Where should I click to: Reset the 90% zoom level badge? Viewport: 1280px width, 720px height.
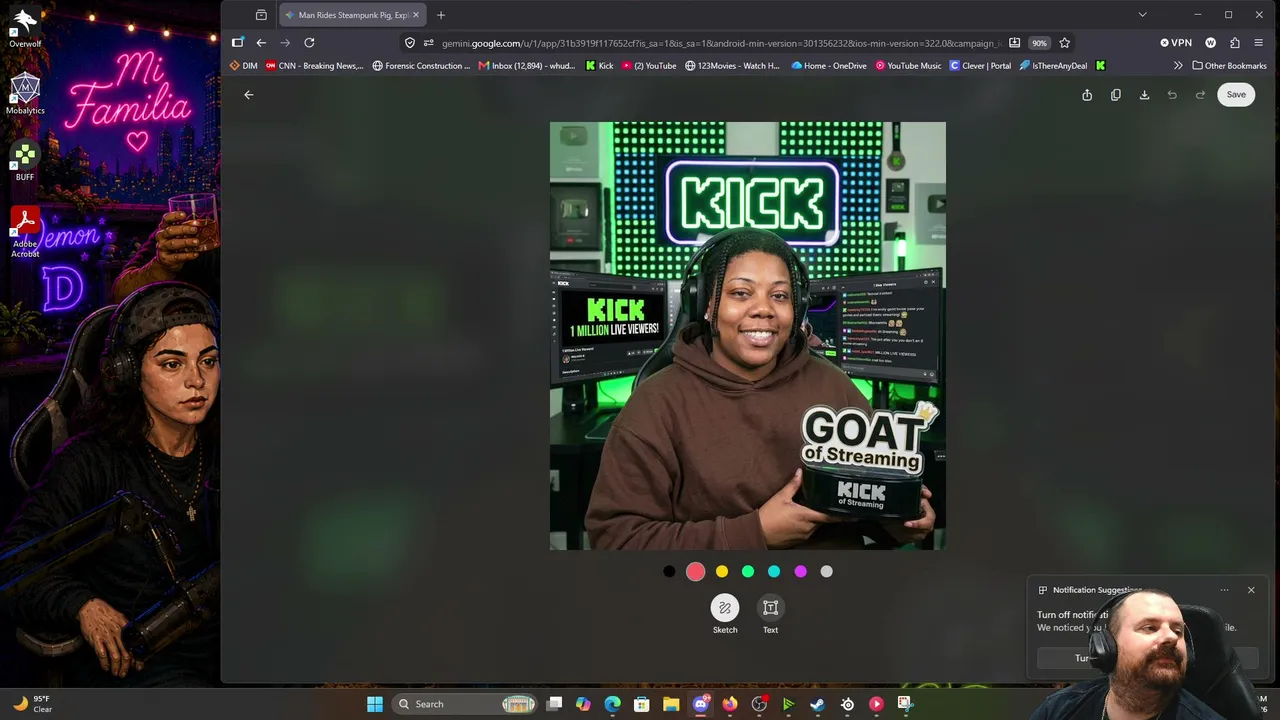(x=1040, y=43)
